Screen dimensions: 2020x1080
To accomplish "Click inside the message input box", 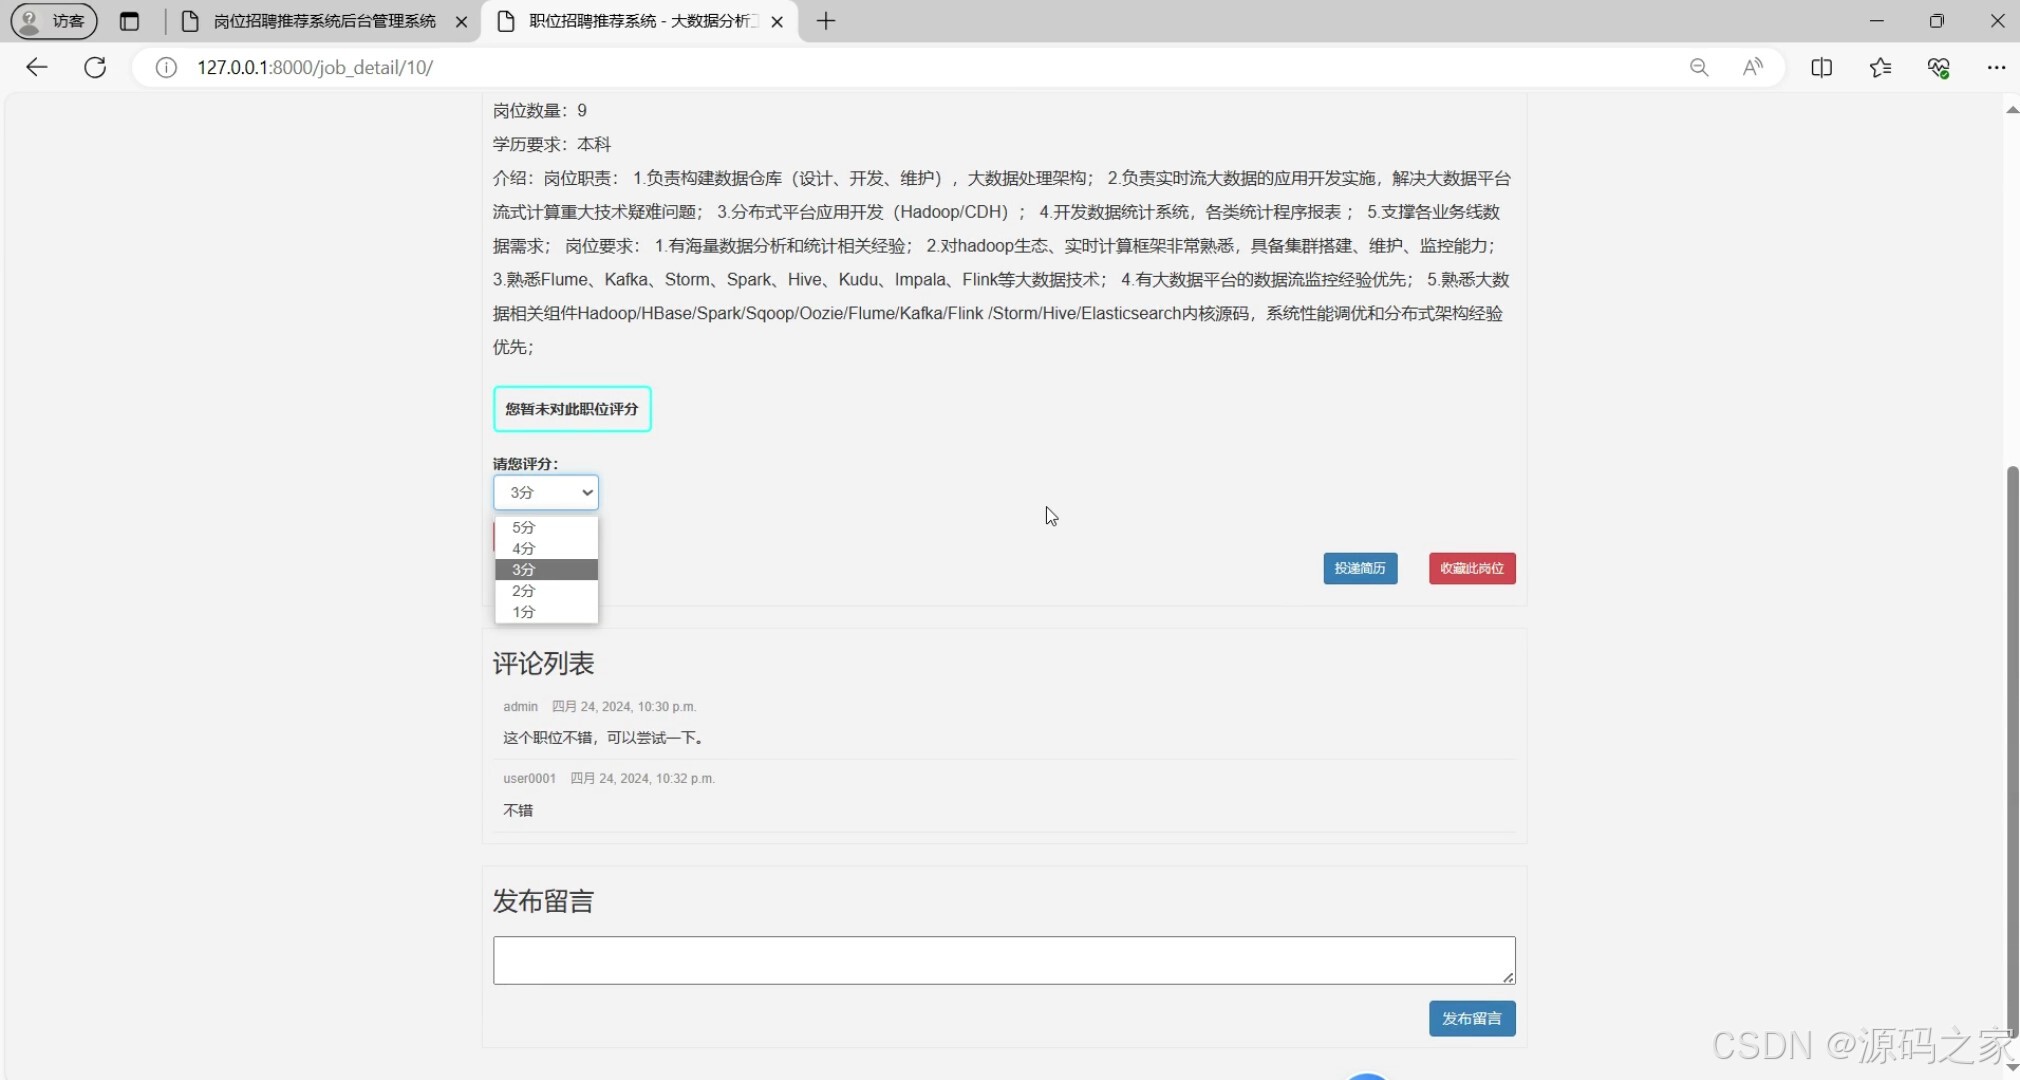I will pyautogui.click(x=1003, y=959).
